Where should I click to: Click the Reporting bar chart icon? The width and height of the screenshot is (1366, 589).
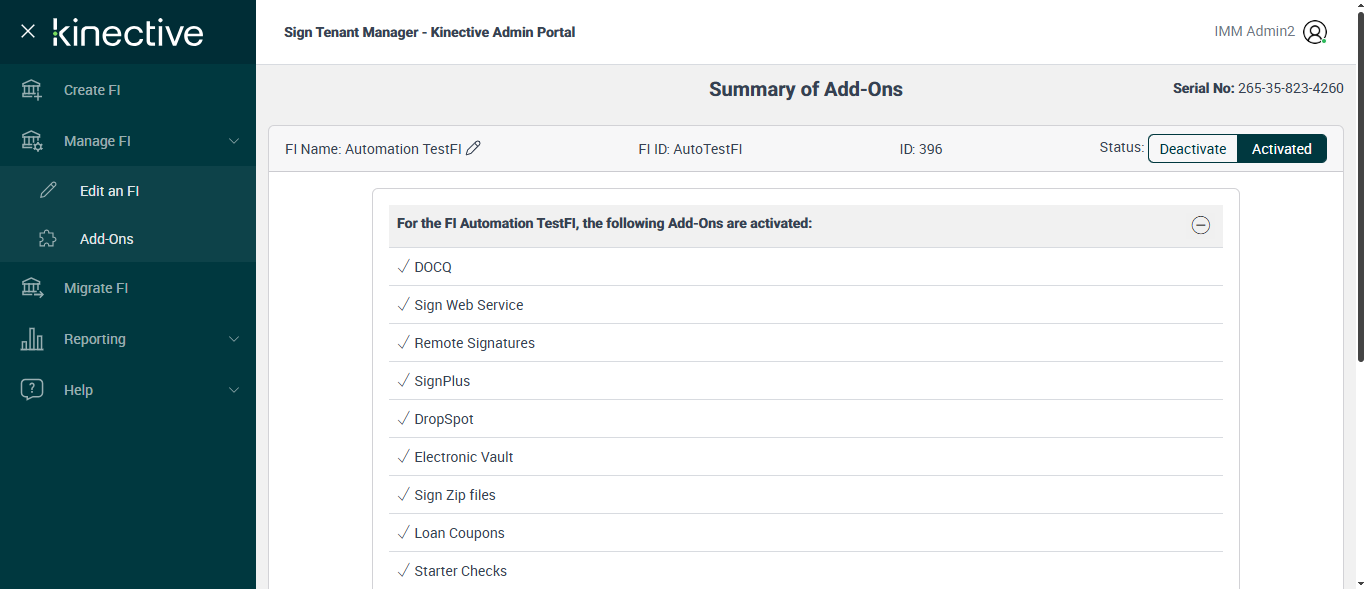coord(32,339)
